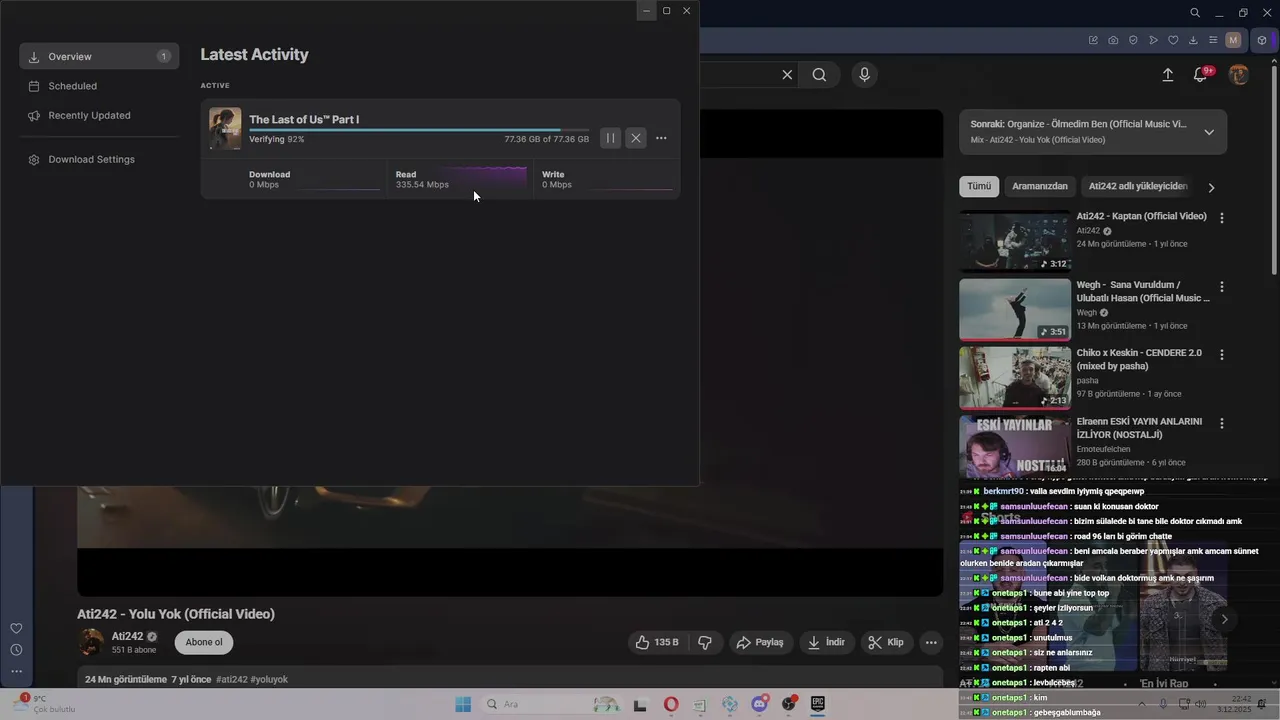Expand the Sonraki mix playlist chevron
Viewport: 1280px width, 720px height.
point(1209,132)
